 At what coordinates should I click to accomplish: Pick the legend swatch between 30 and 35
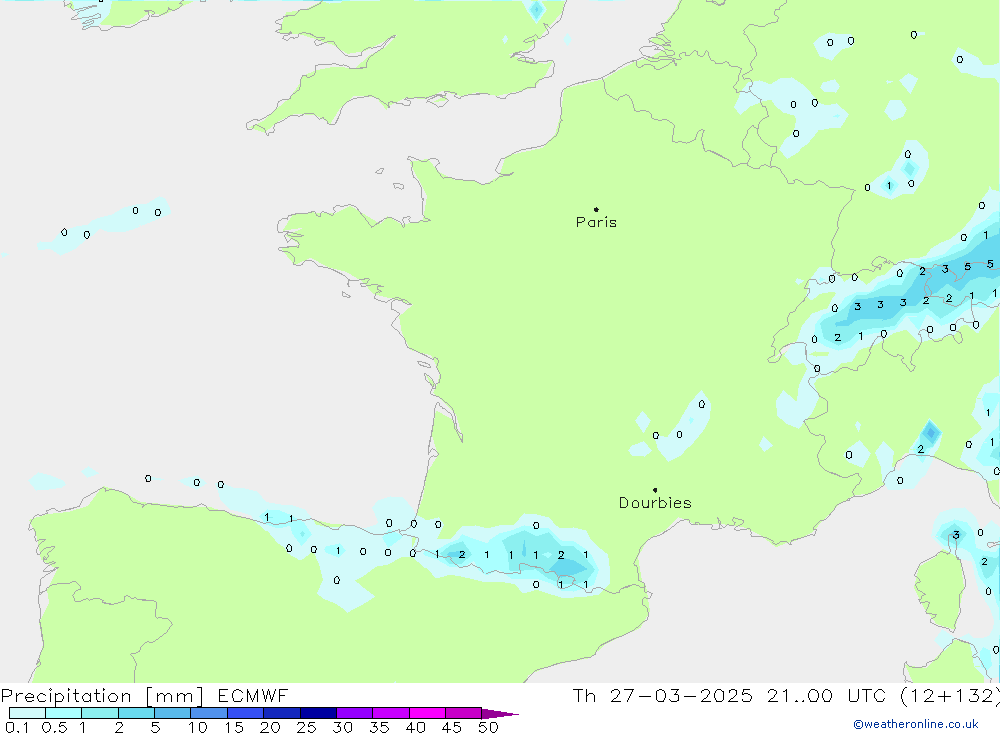pyautogui.click(x=355, y=713)
